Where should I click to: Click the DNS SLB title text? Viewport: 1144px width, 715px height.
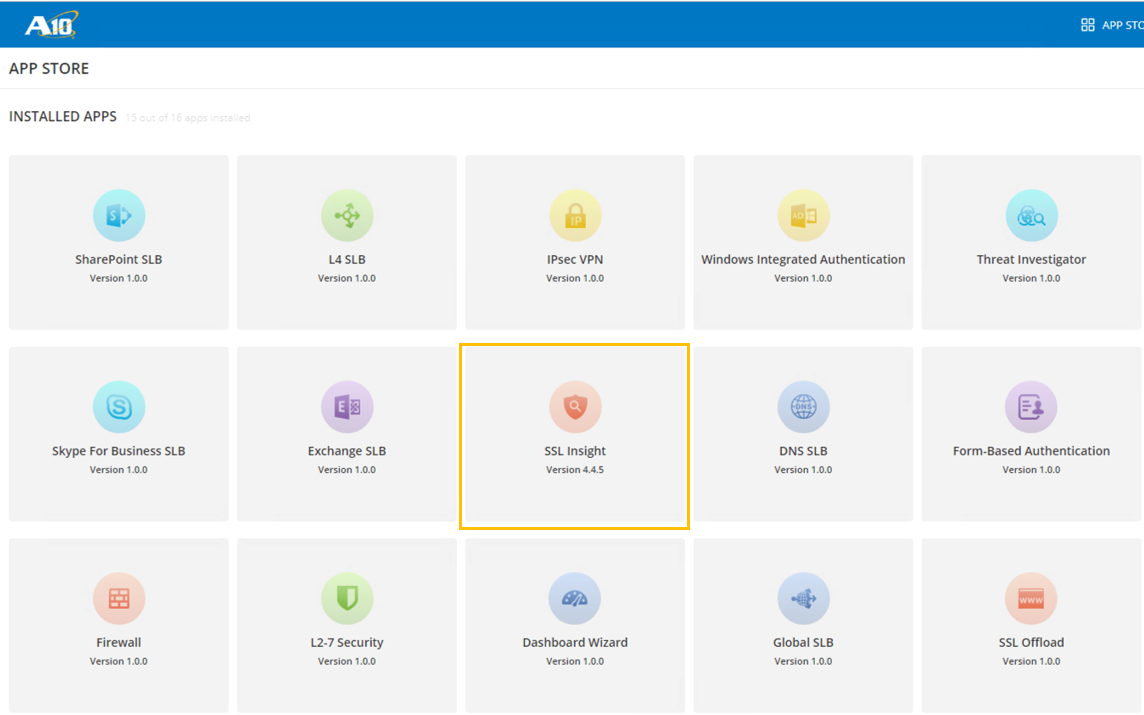coord(803,451)
